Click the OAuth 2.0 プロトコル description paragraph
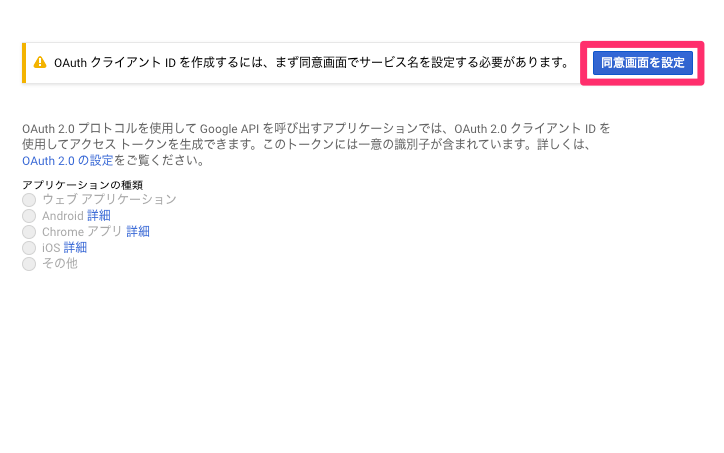The image size is (724, 453). pyautogui.click(x=316, y=144)
